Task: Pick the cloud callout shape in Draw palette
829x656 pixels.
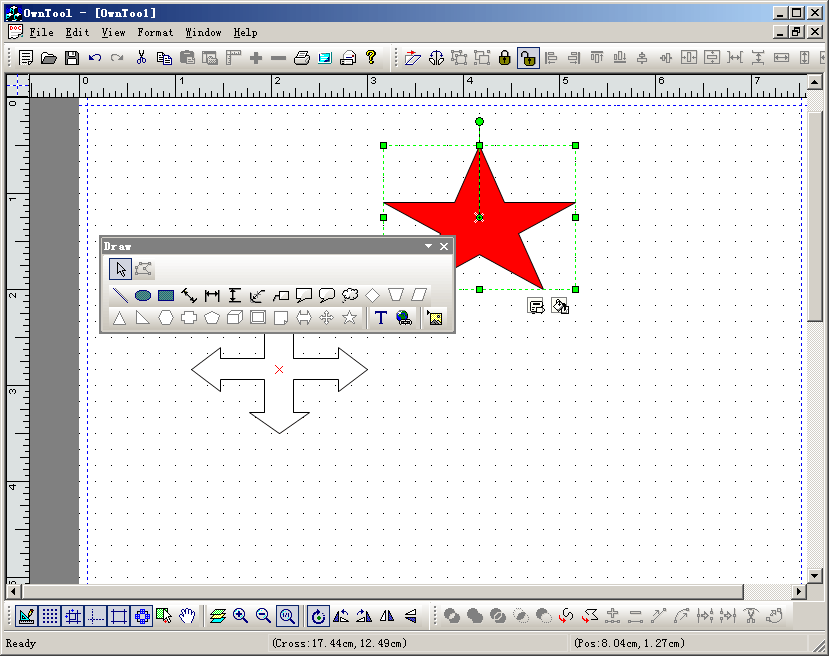Action: coord(350,295)
